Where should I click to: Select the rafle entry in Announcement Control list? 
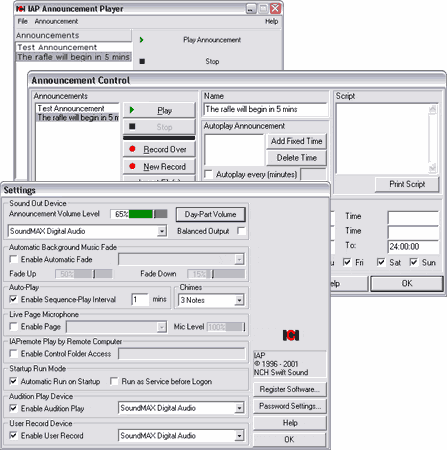pyautogui.click(x=77, y=117)
